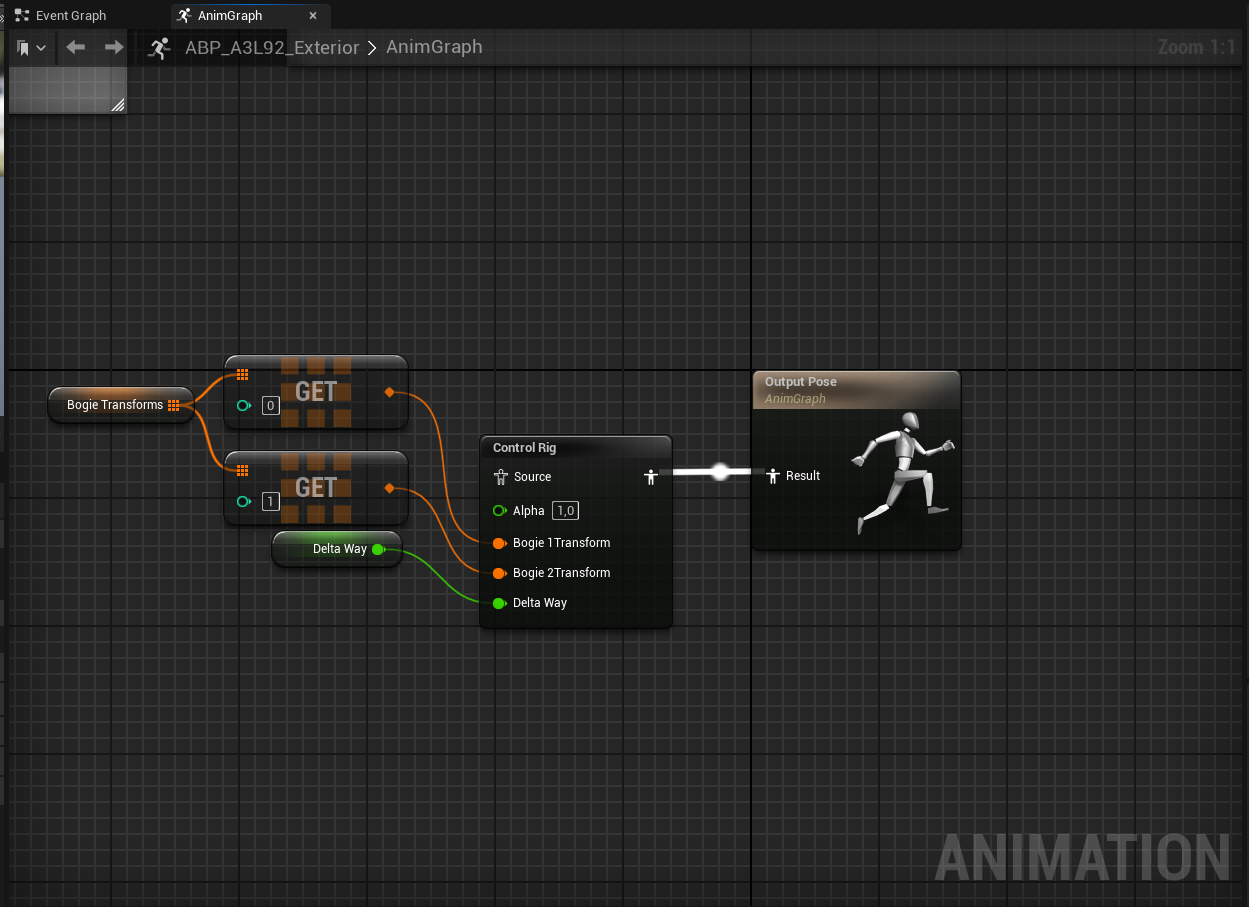Switch to the Event Graph tab
The width and height of the screenshot is (1249, 907).
click(70, 16)
